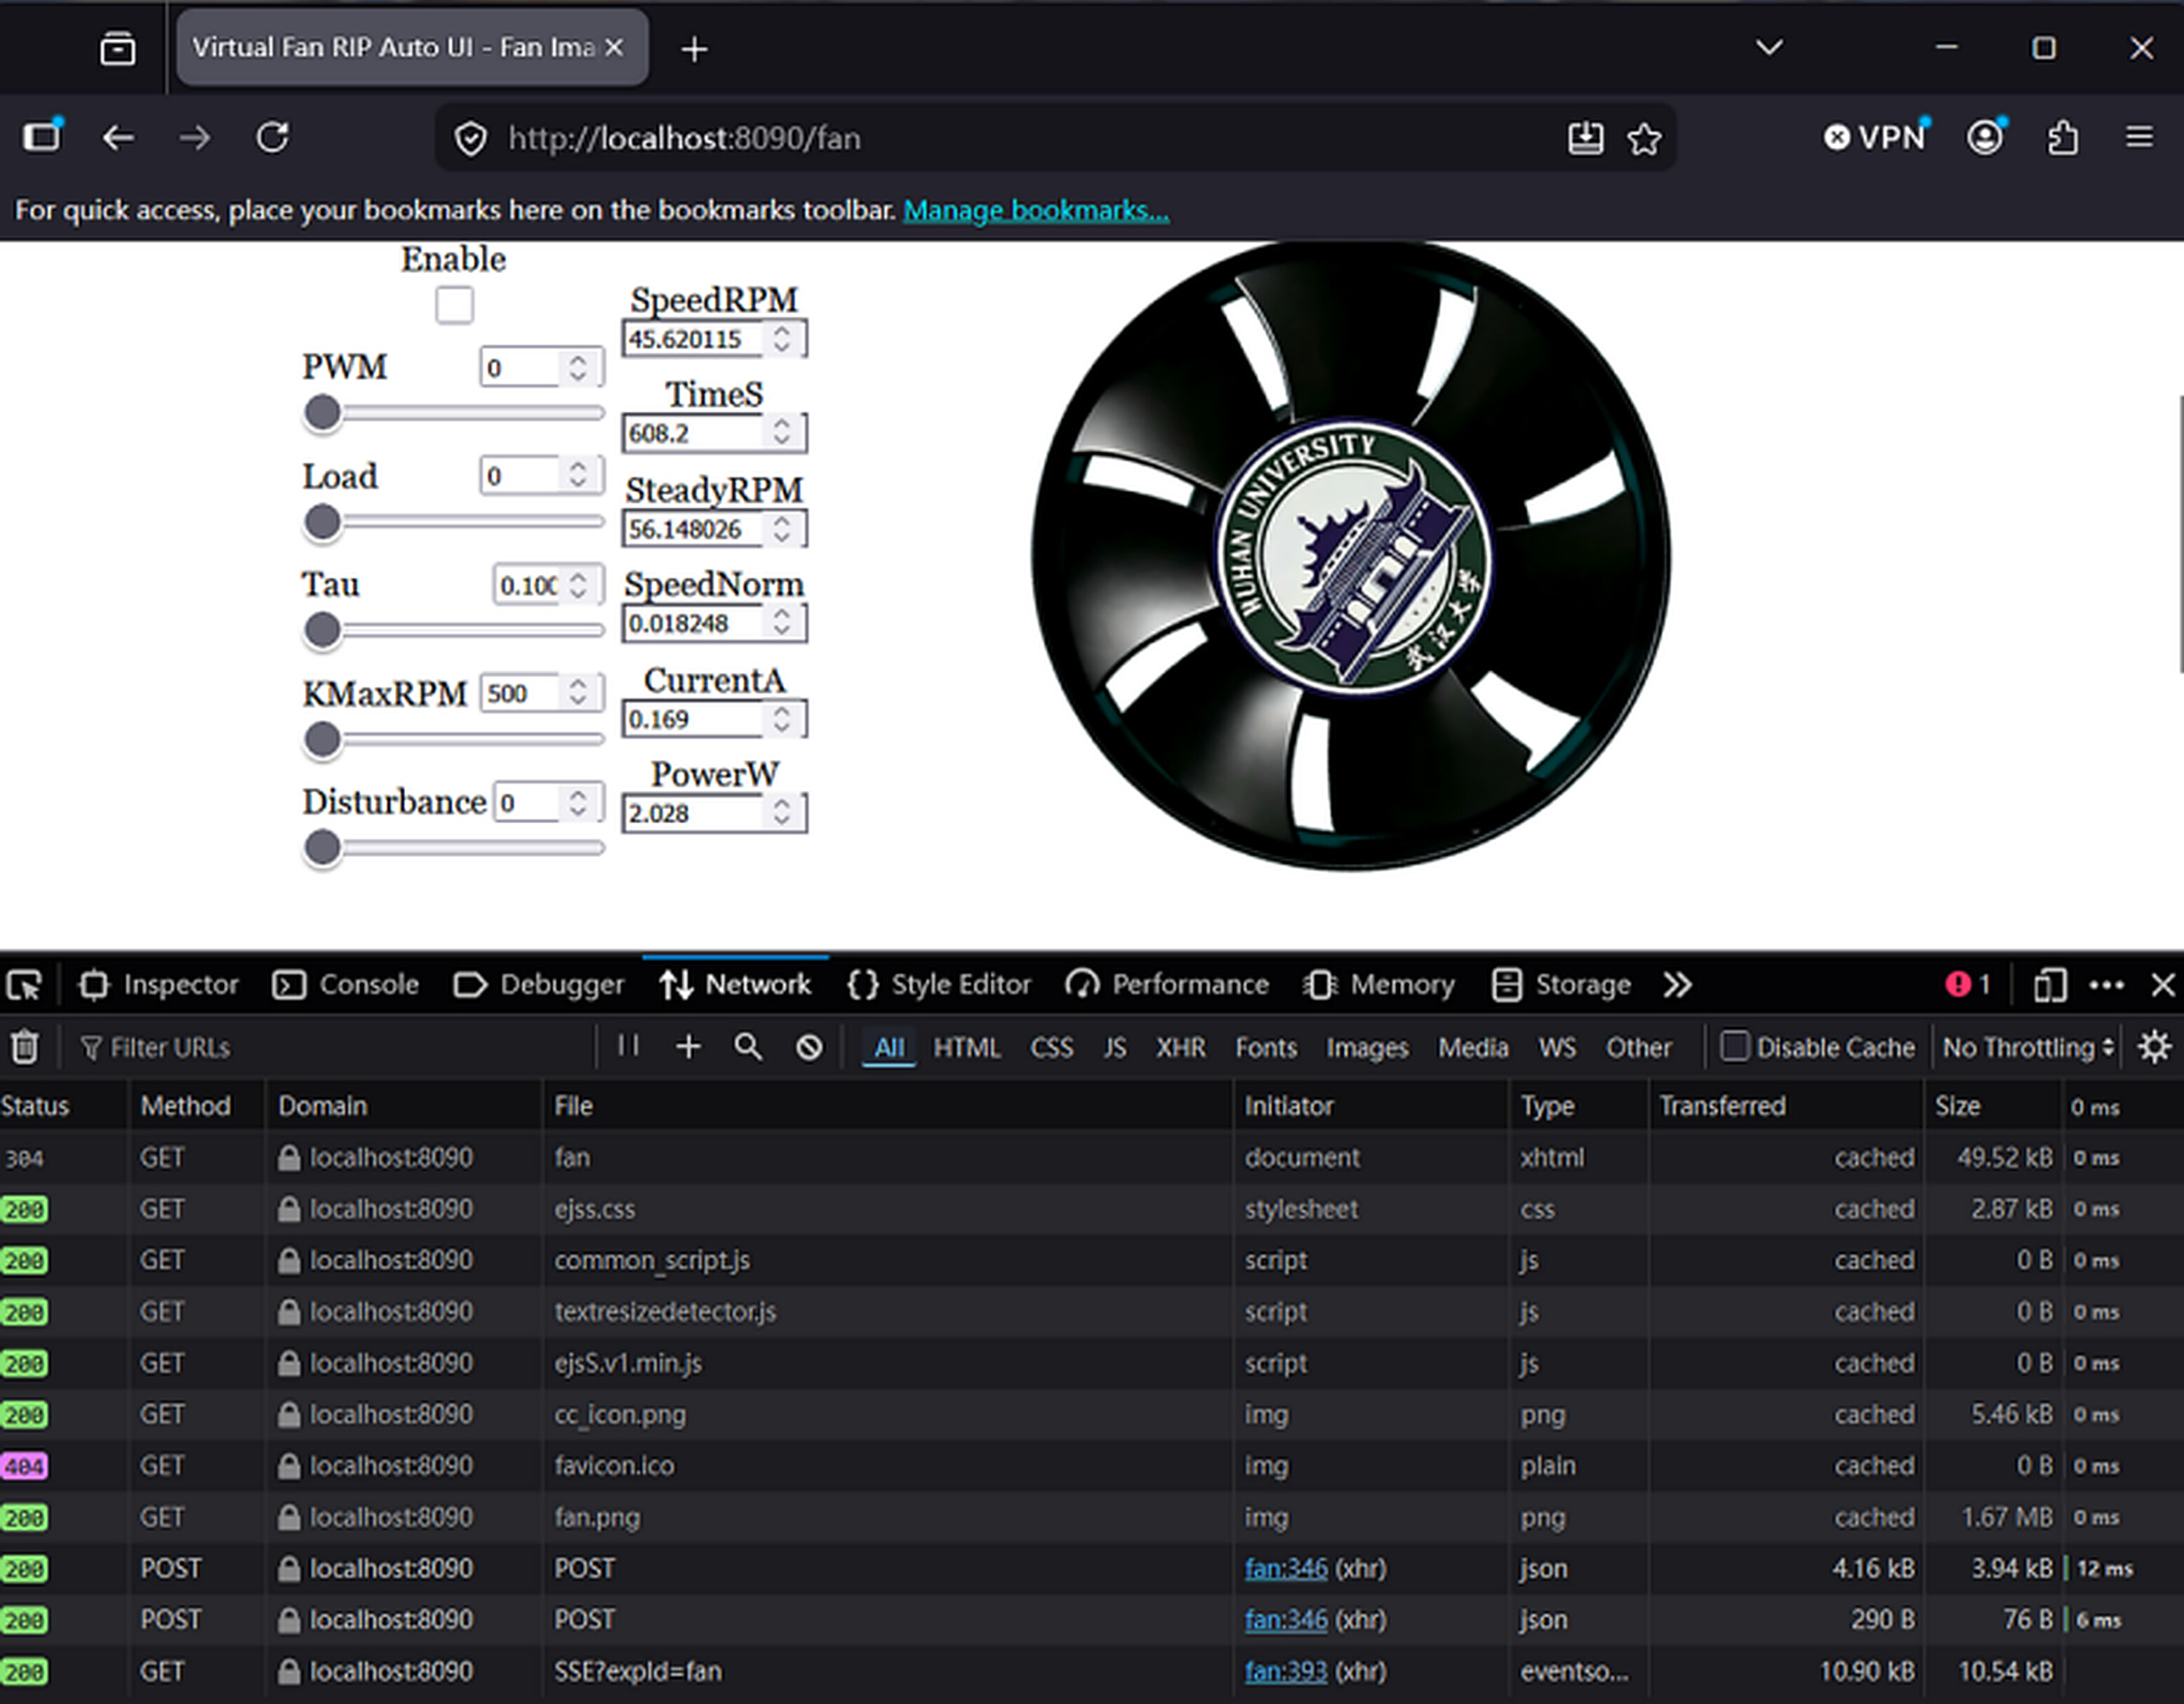
Task: Click the browser Back arrow
Action: pyautogui.click(x=118, y=138)
